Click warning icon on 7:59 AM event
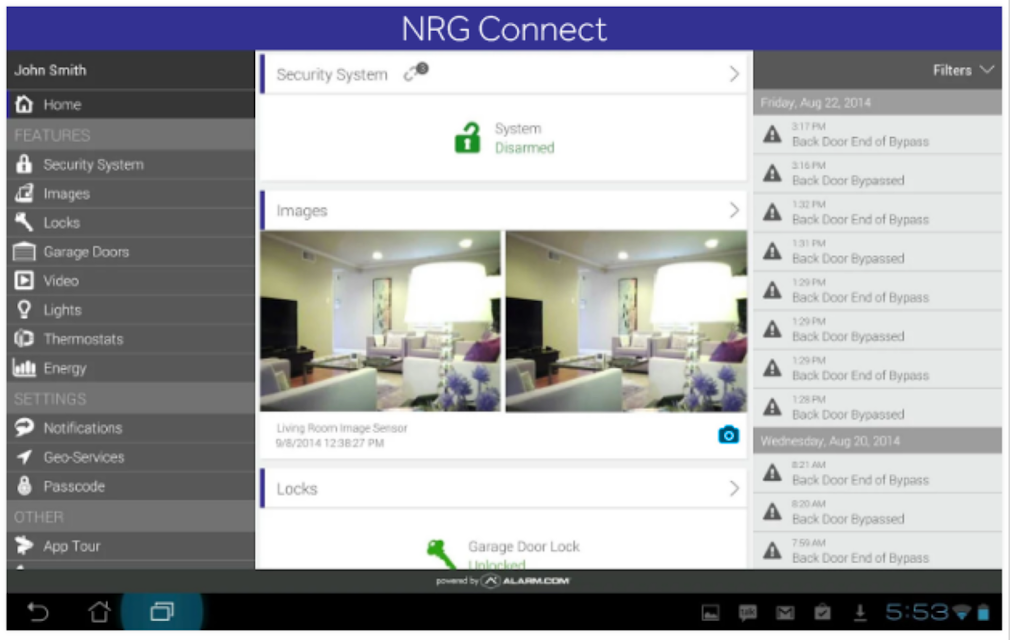Image resolution: width=1010 pixels, height=640 pixels. tap(772, 551)
